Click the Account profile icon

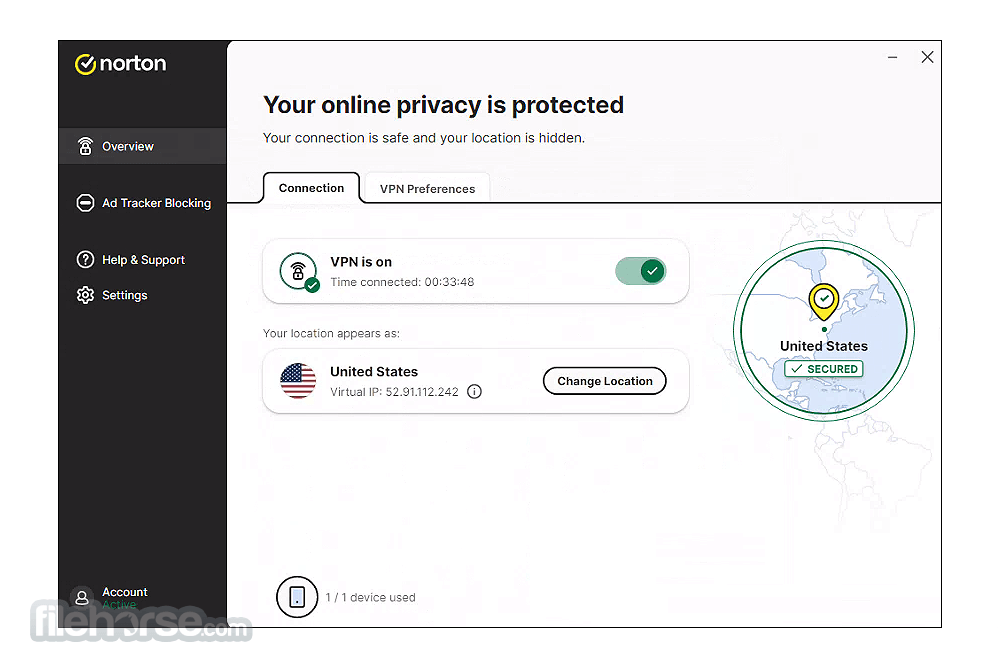pyautogui.click(x=82, y=597)
